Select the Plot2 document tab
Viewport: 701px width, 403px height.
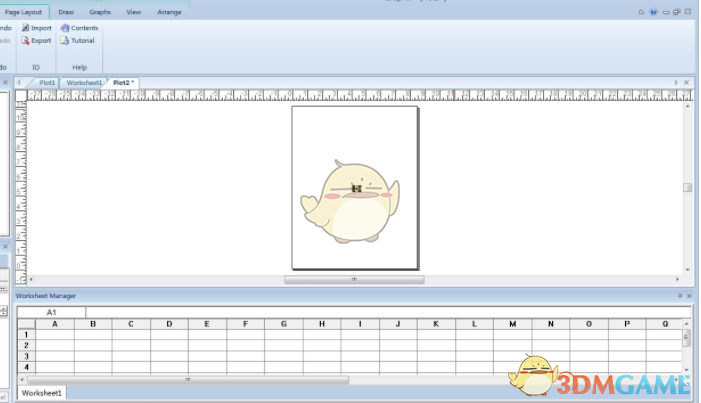[123, 83]
